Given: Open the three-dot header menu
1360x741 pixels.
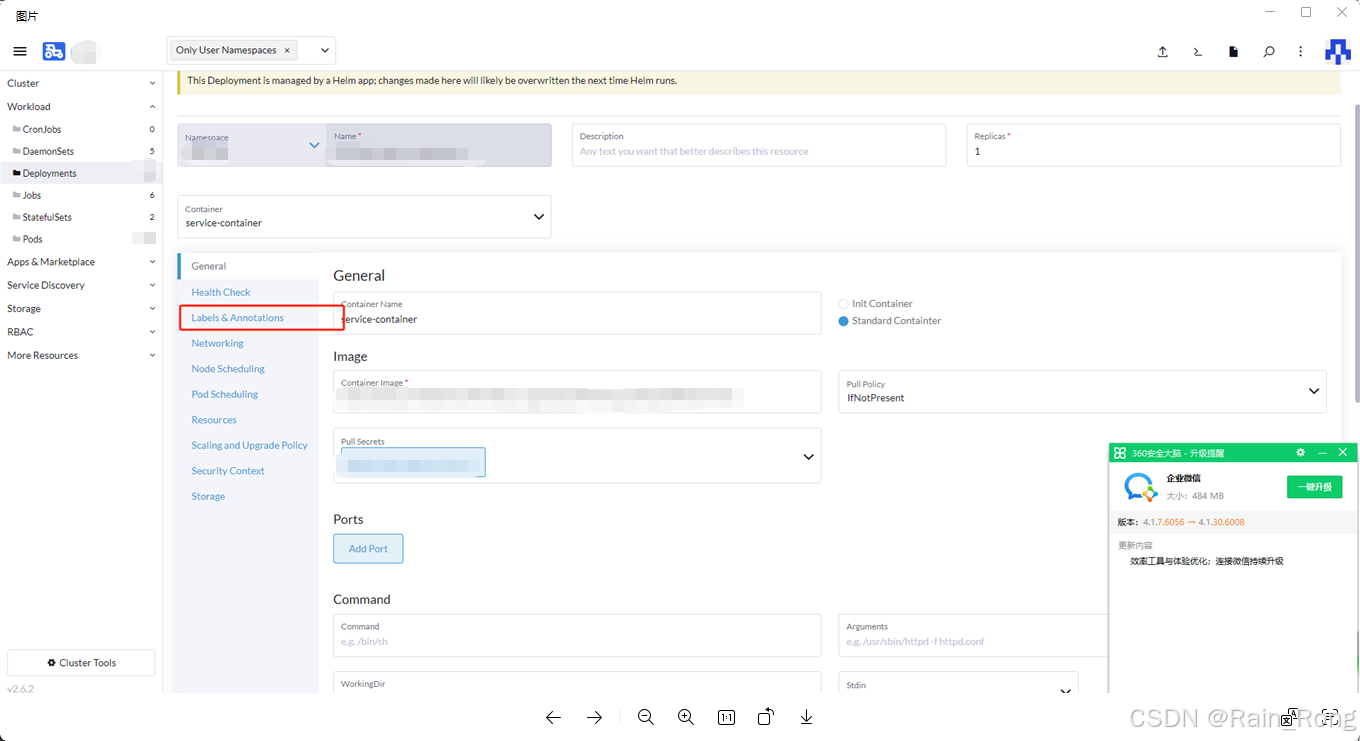Looking at the screenshot, I should click(x=1300, y=50).
